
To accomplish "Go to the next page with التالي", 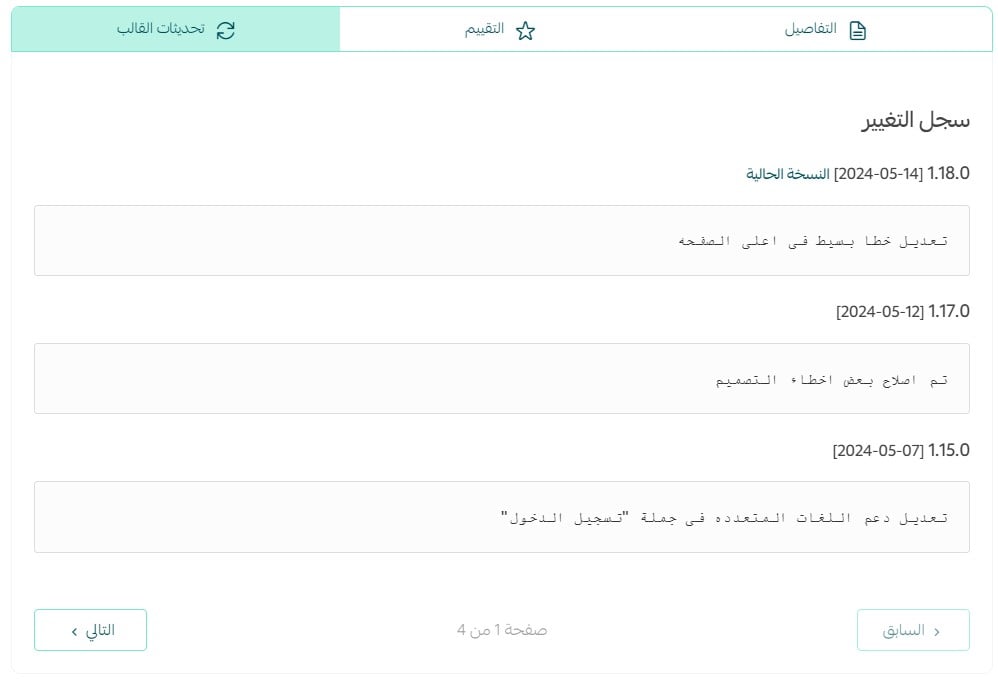I will point(91,630).
